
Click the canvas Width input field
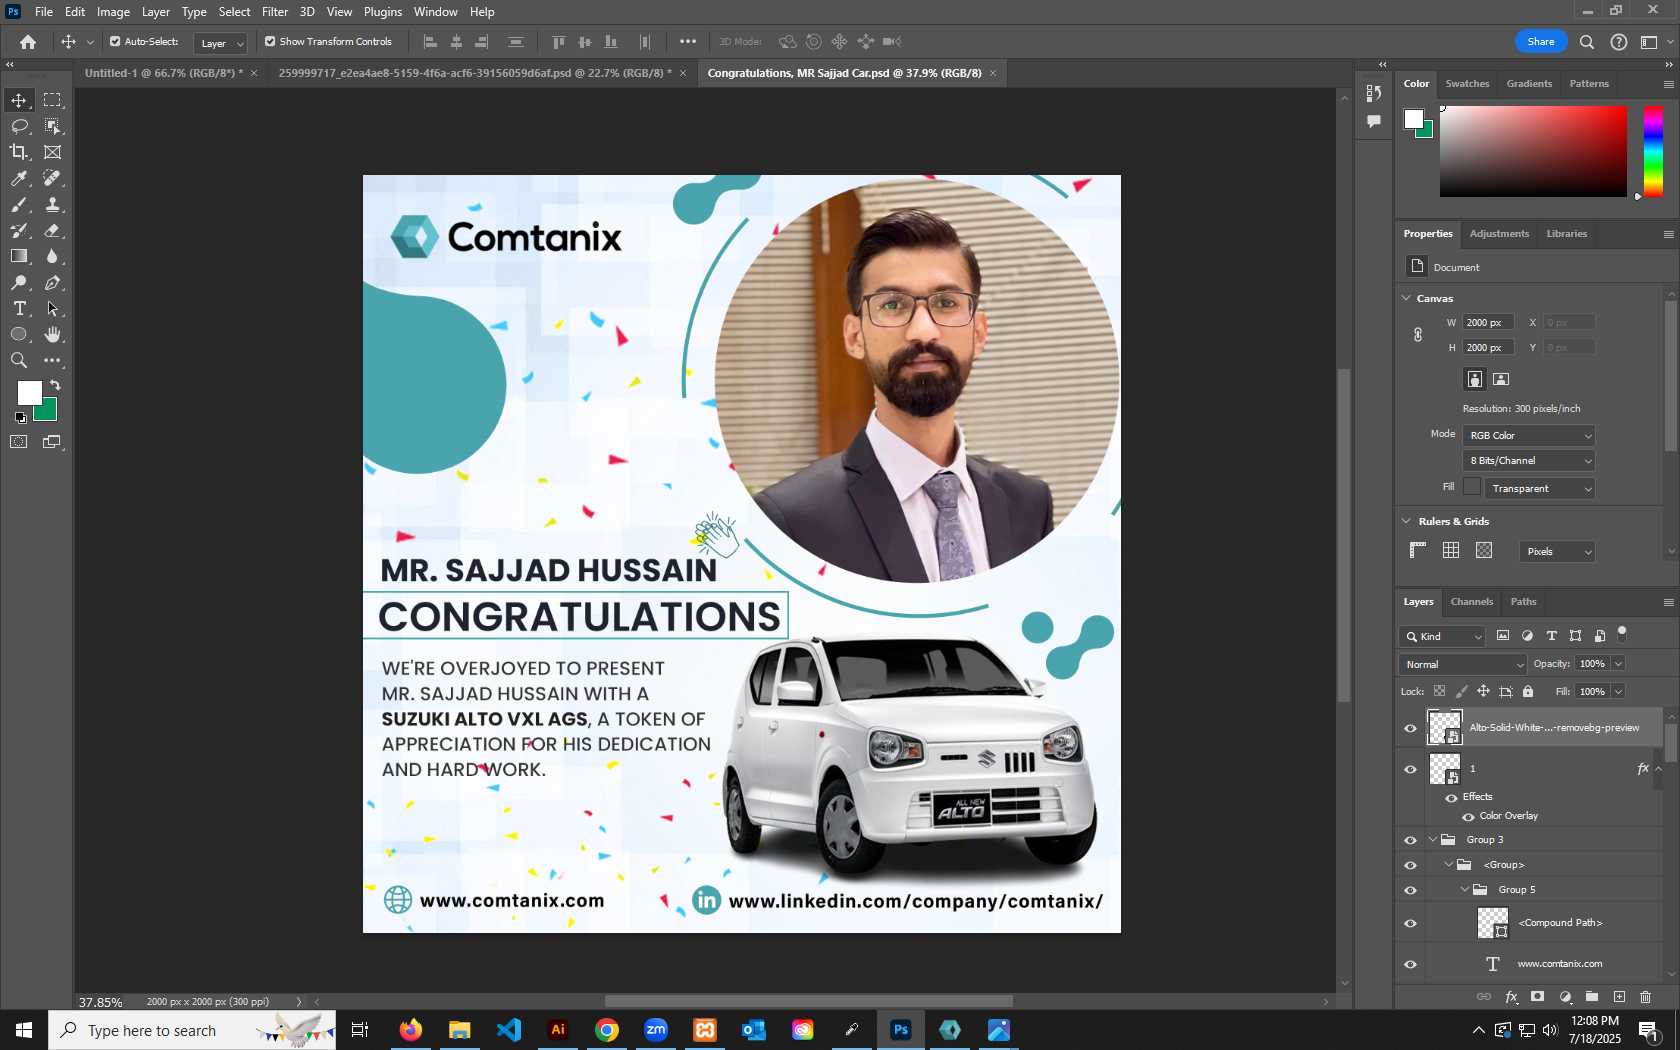pos(1486,323)
